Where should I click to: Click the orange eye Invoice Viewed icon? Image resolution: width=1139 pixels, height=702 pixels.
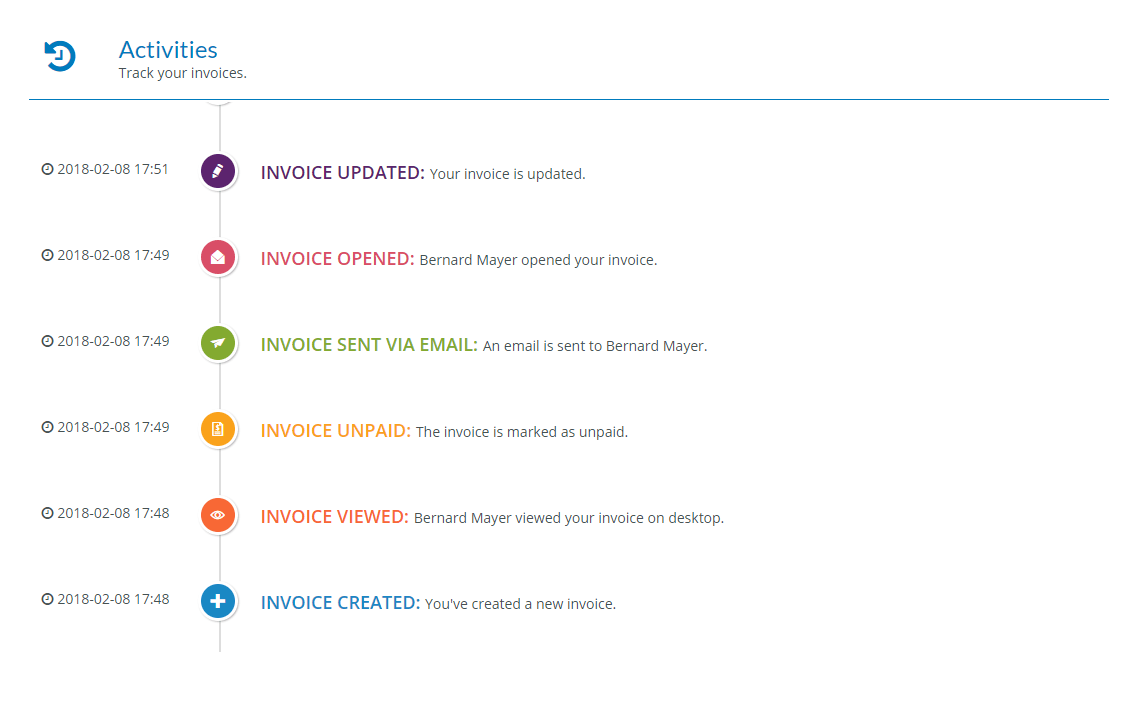(x=218, y=515)
